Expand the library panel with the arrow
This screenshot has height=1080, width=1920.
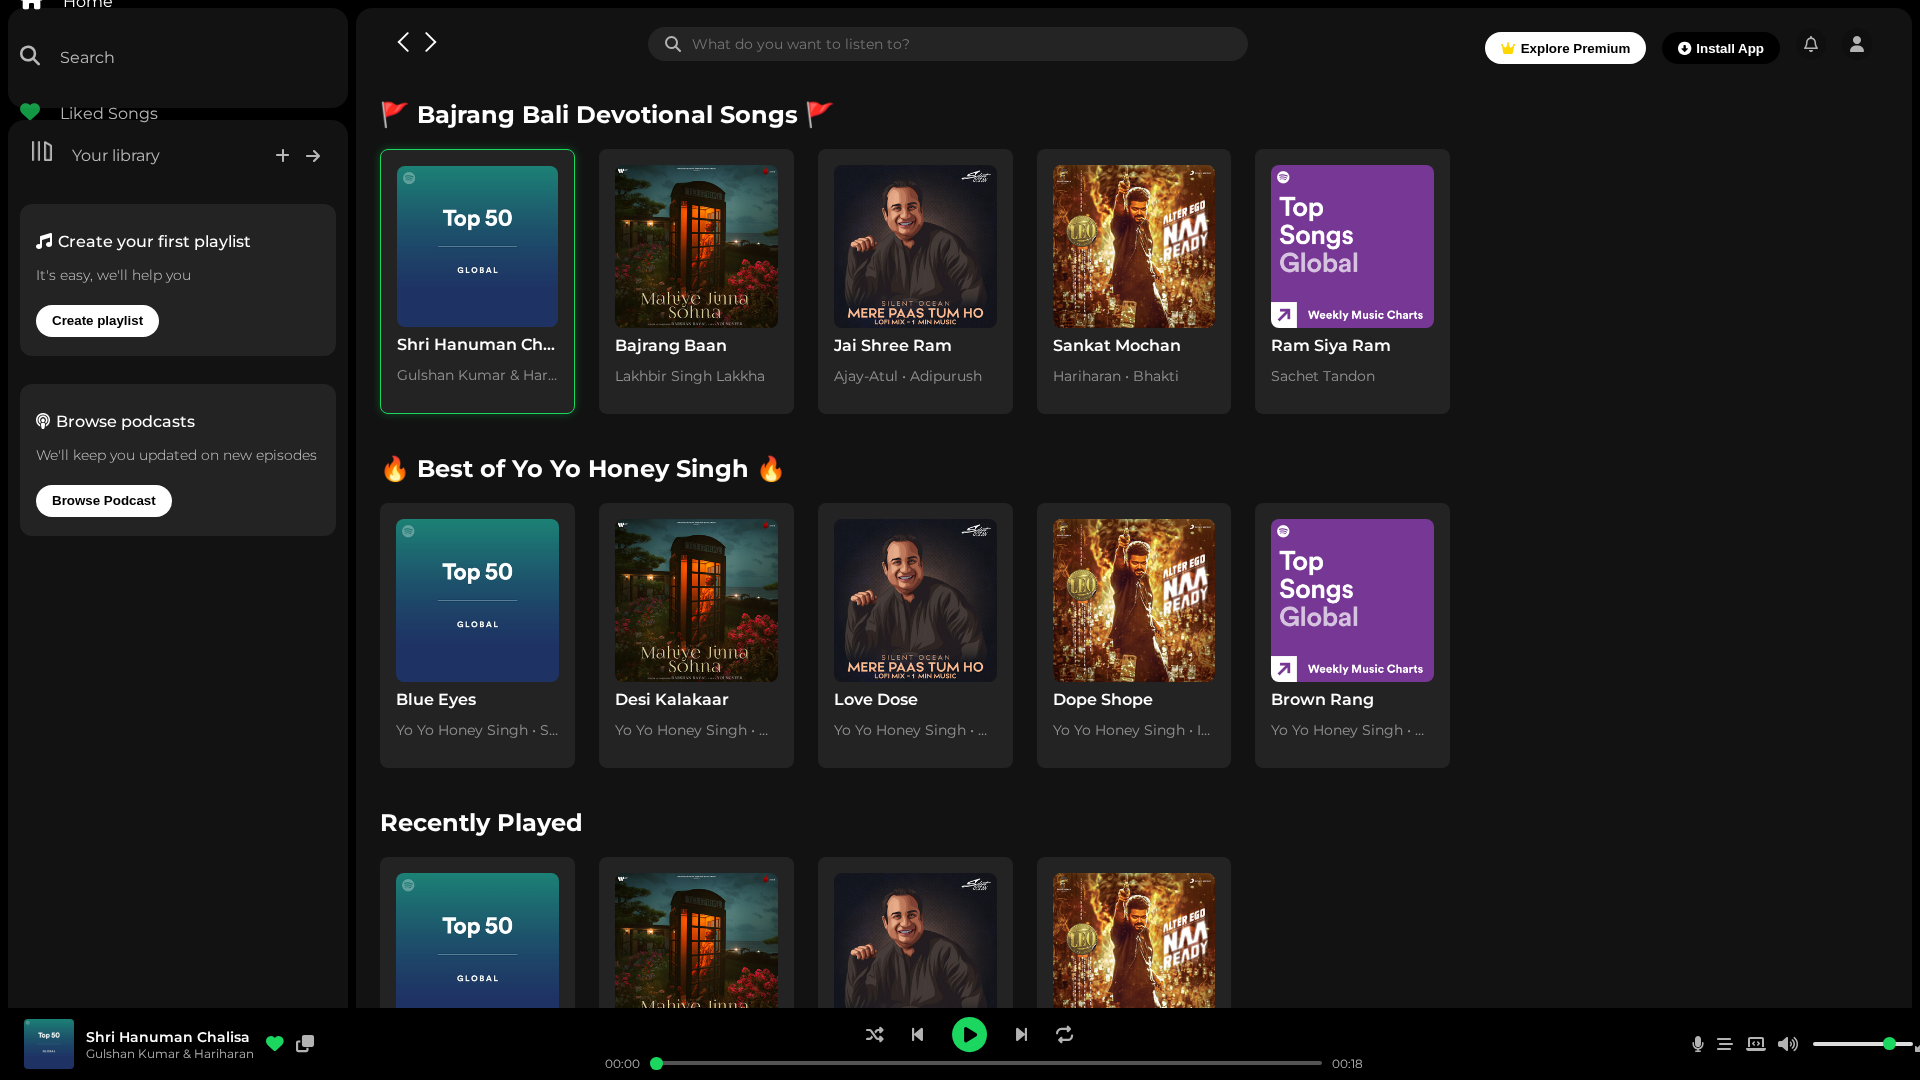[x=313, y=155]
